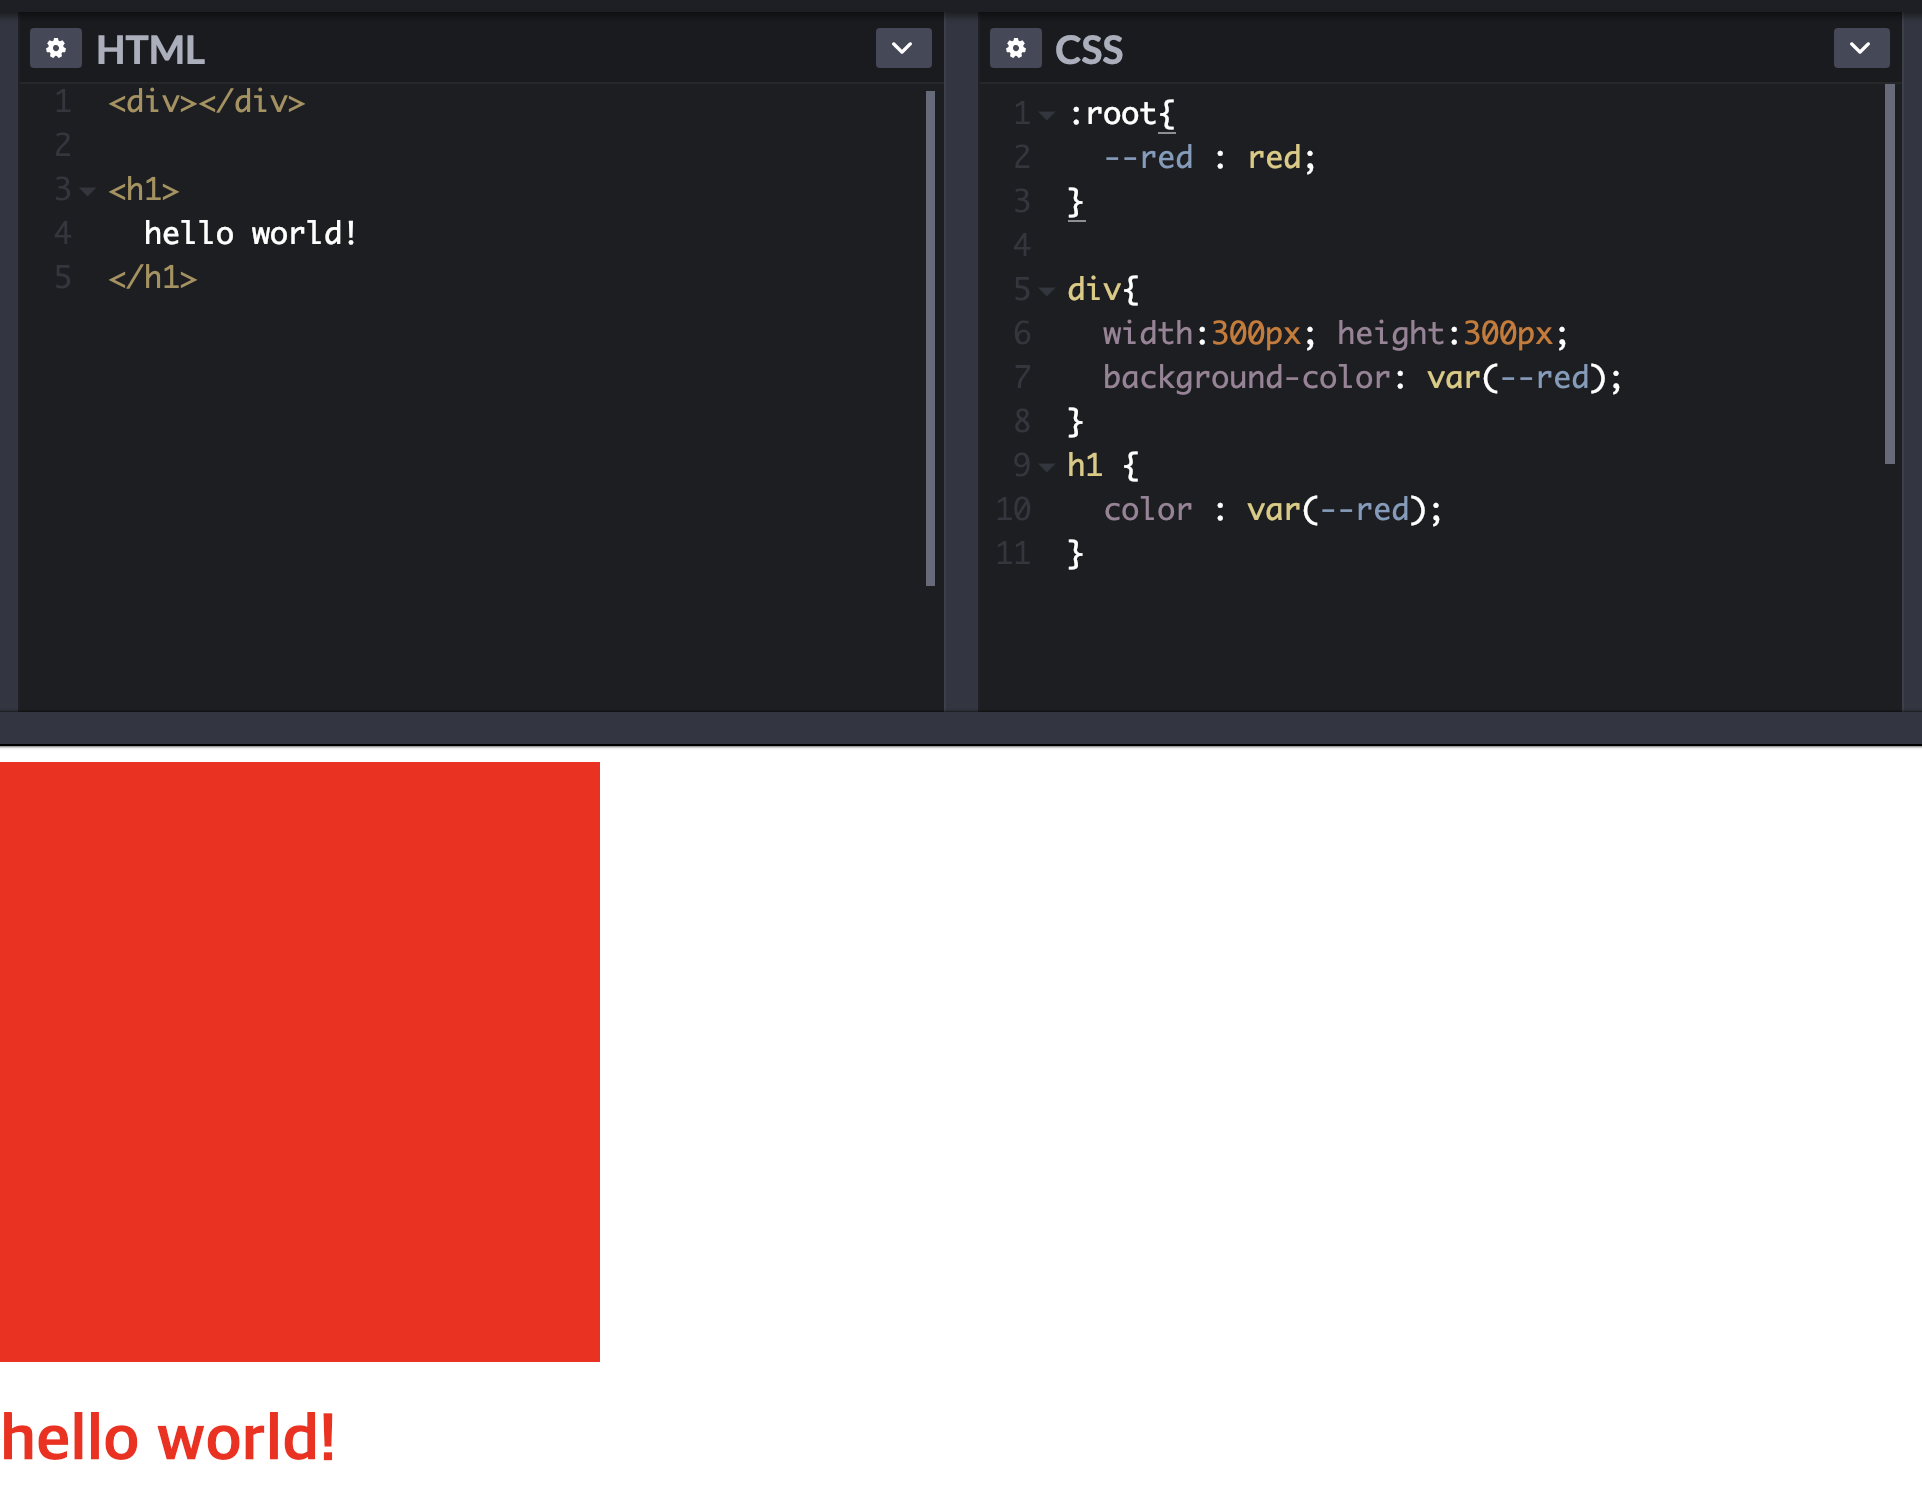Collapse the :root rule fold arrow
Image resolution: width=1922 pixels, height=1510 pixels.
[1047, 115]
